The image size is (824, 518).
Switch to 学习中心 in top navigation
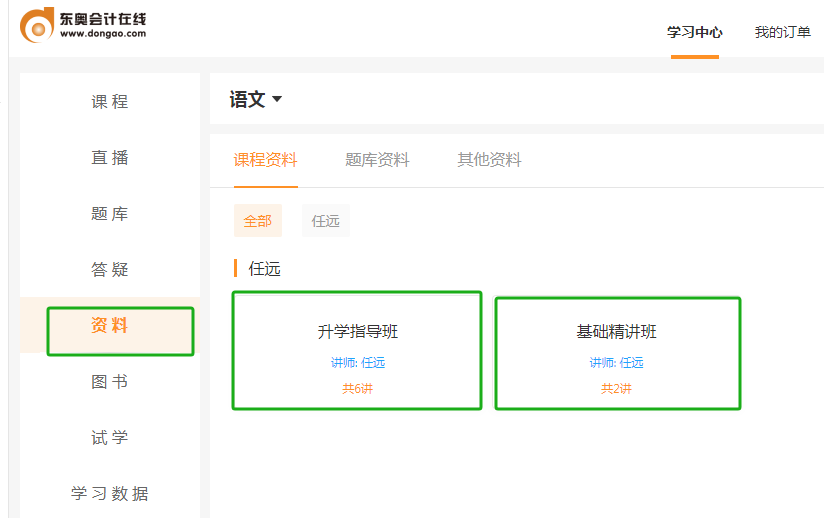point(695,33)
